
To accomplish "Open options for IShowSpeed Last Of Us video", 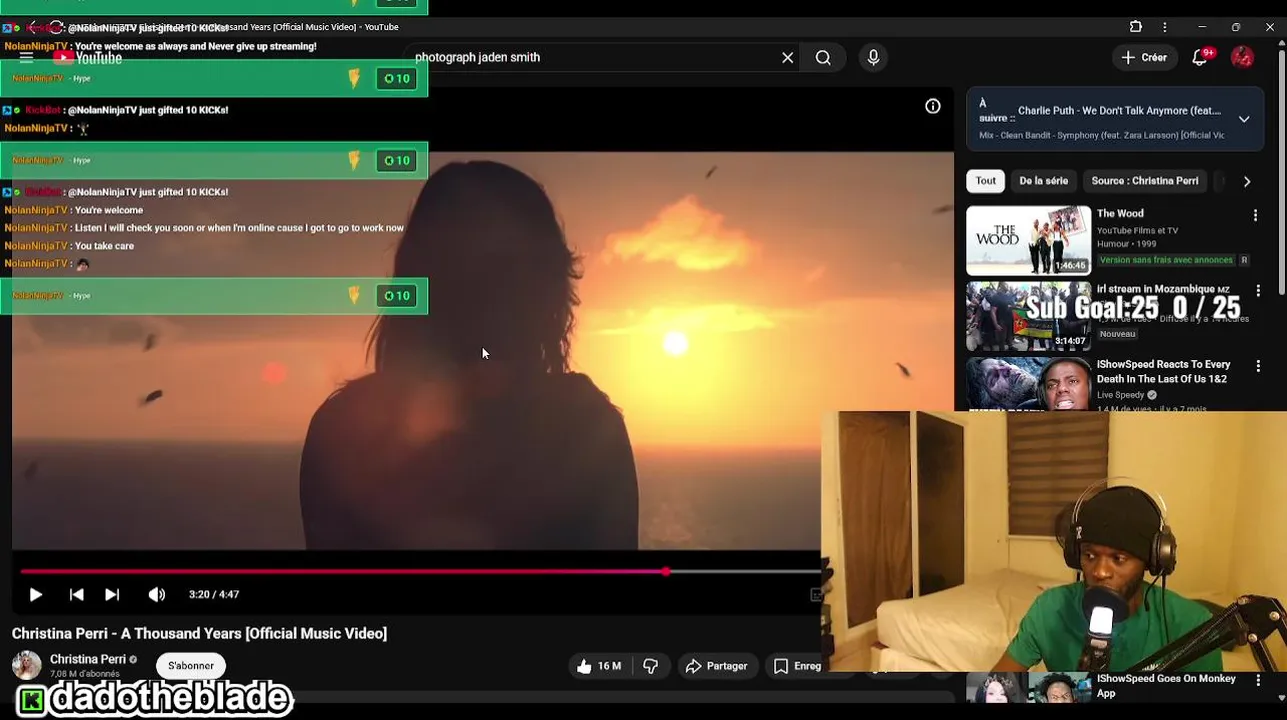I will coord(1258,366).
